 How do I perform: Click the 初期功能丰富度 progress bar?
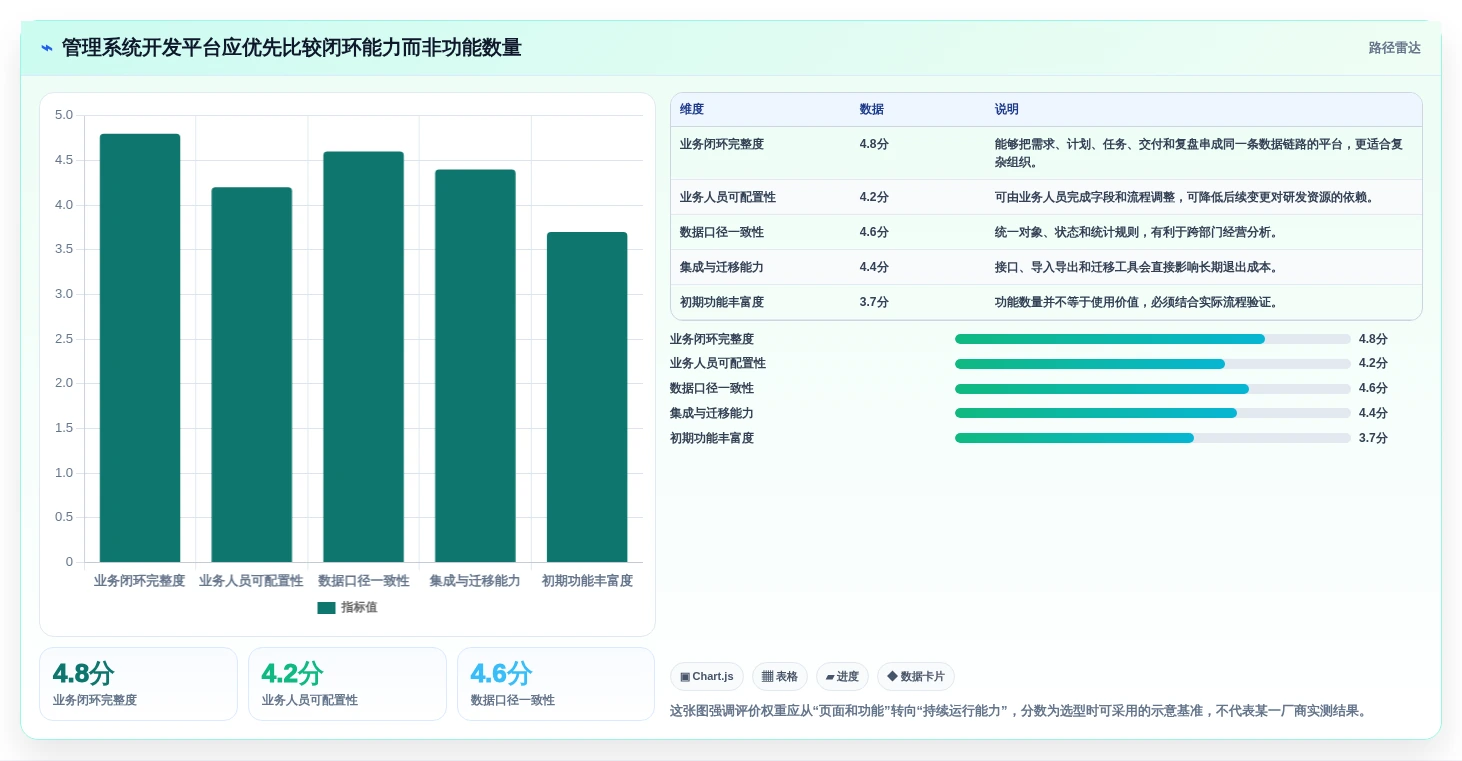coord(1153,438)
